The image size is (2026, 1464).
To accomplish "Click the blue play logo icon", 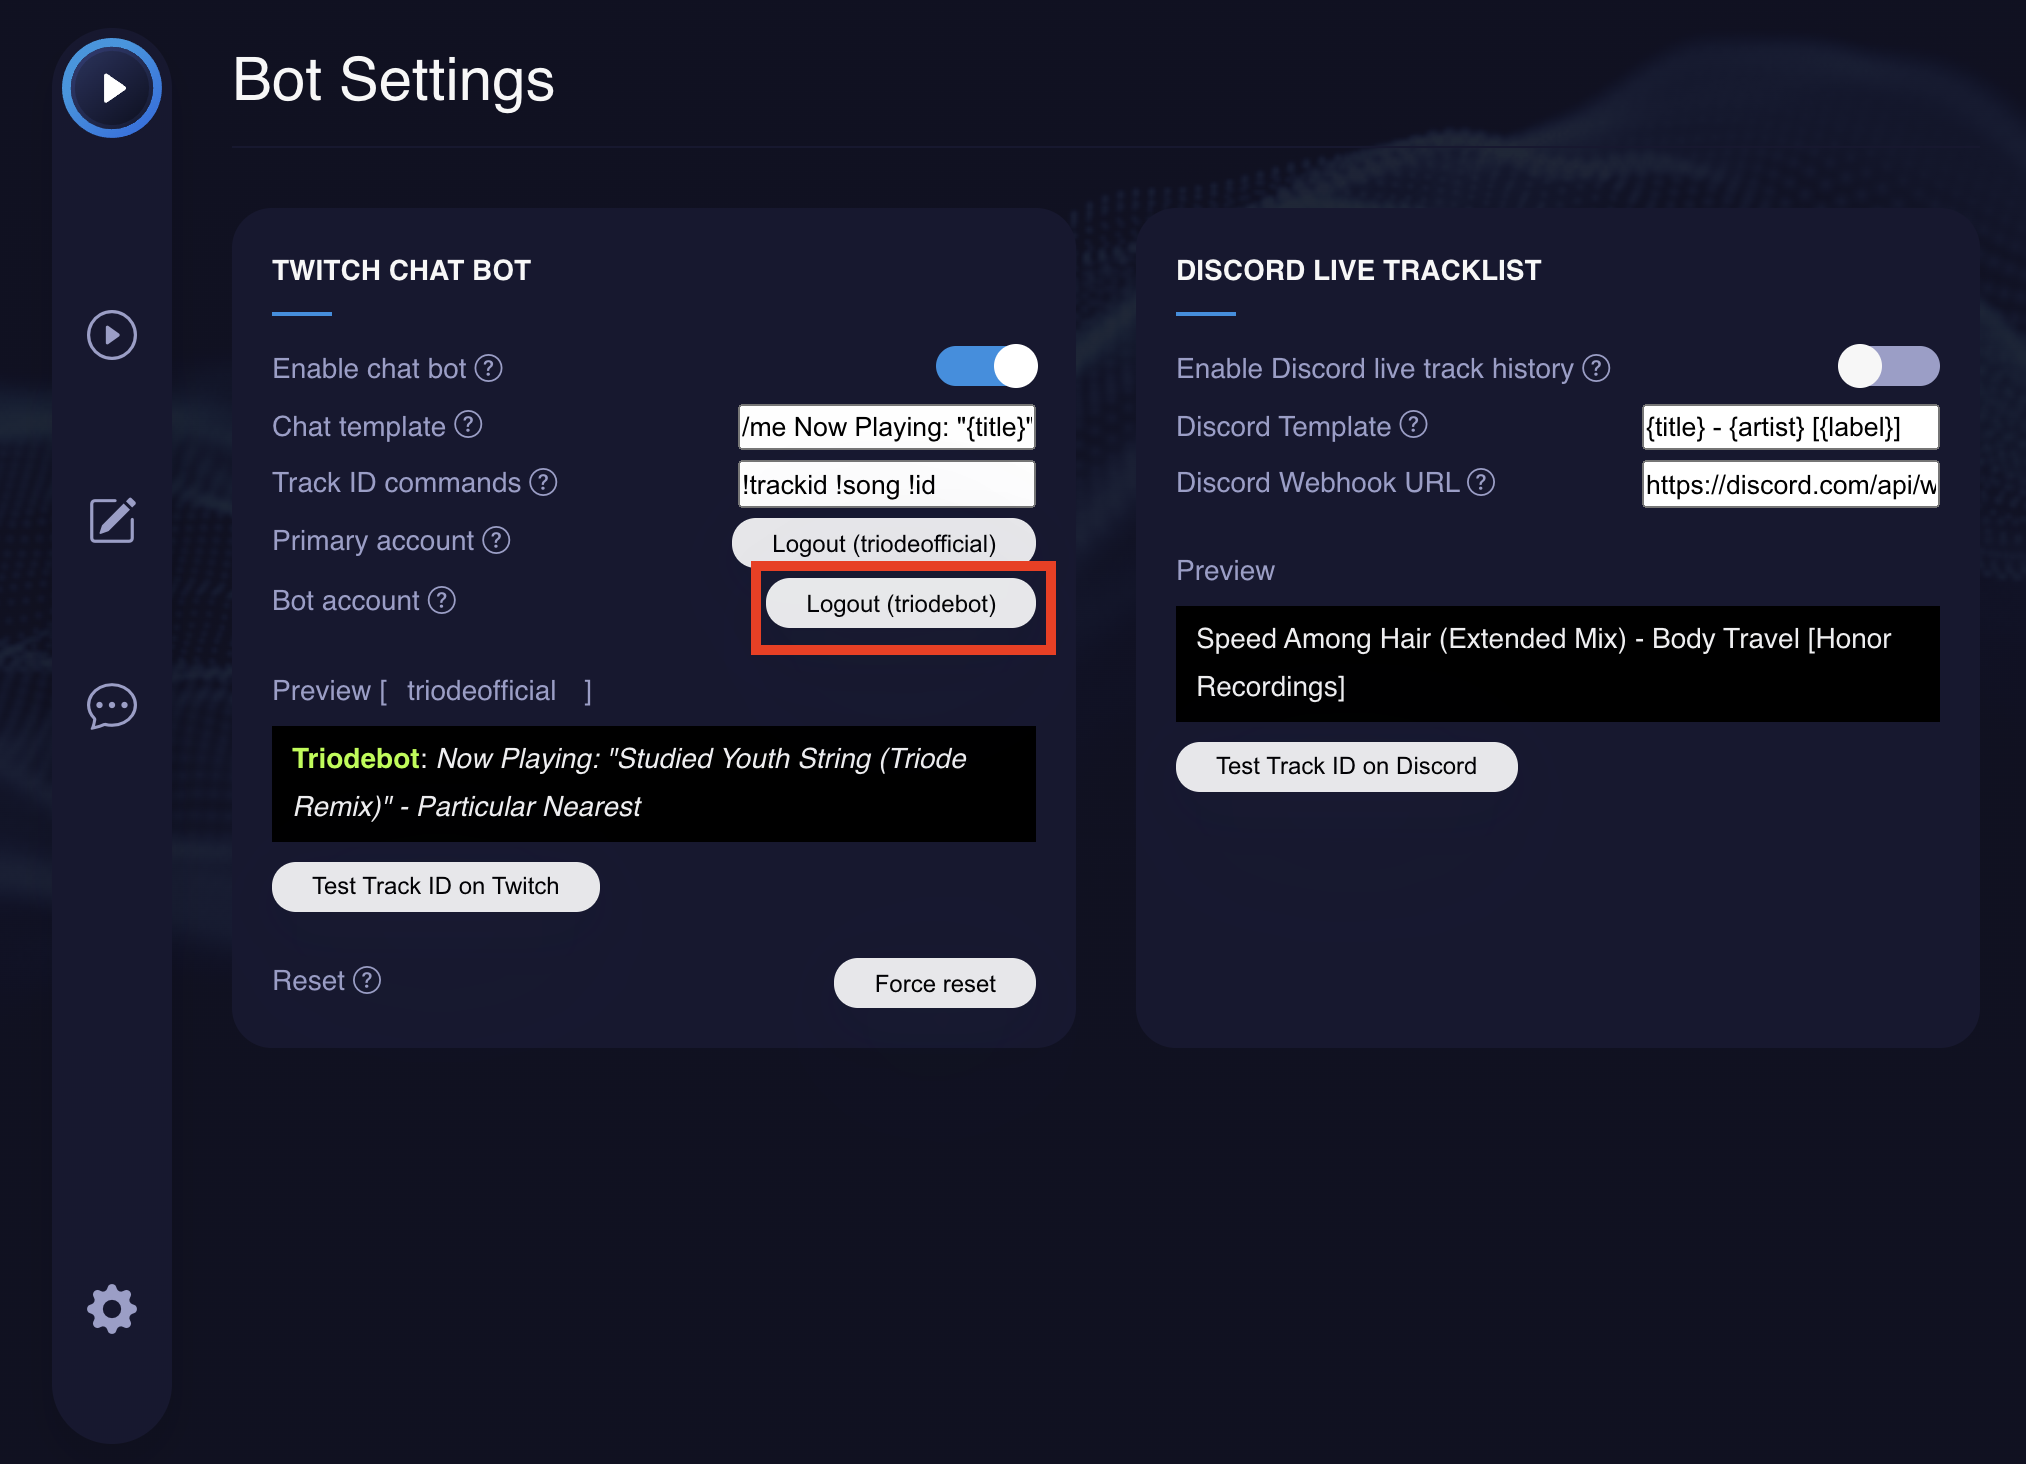I will pos(112,88).
